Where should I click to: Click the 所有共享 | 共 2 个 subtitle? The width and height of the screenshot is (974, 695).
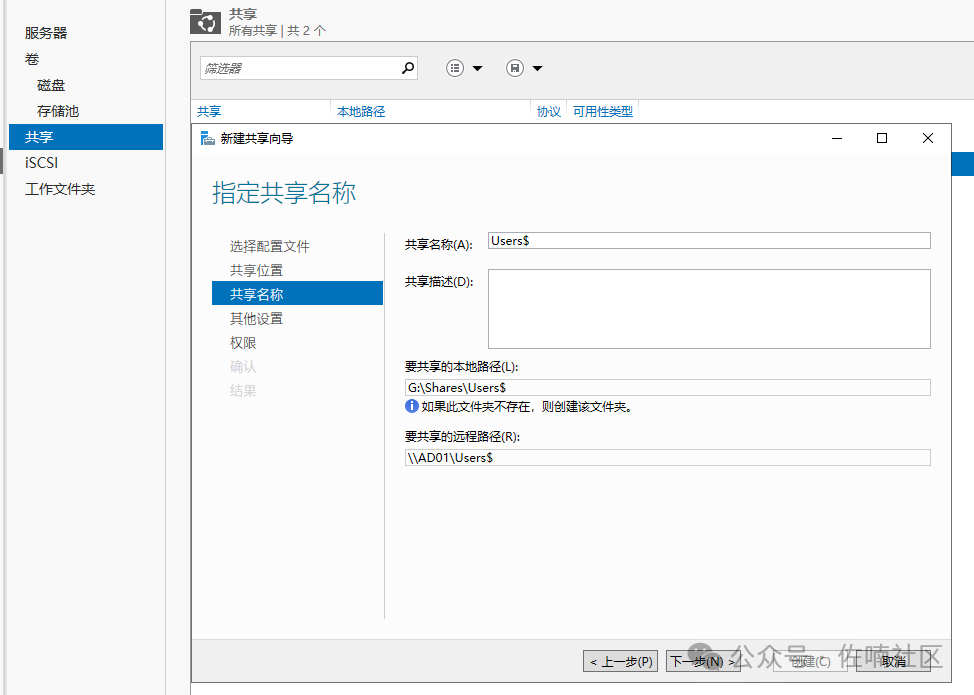click(277, 30)
